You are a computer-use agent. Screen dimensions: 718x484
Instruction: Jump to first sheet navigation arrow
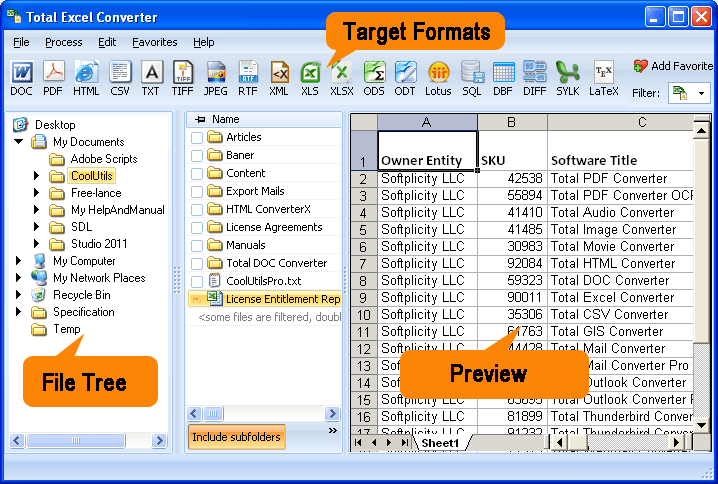(x=358, y=443)
